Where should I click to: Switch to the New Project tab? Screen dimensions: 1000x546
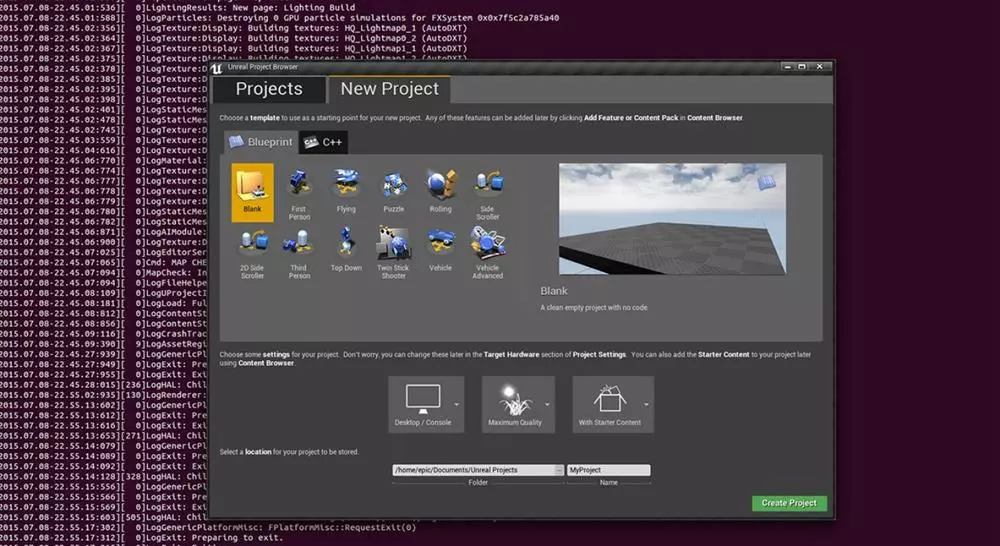click(390, 89)
